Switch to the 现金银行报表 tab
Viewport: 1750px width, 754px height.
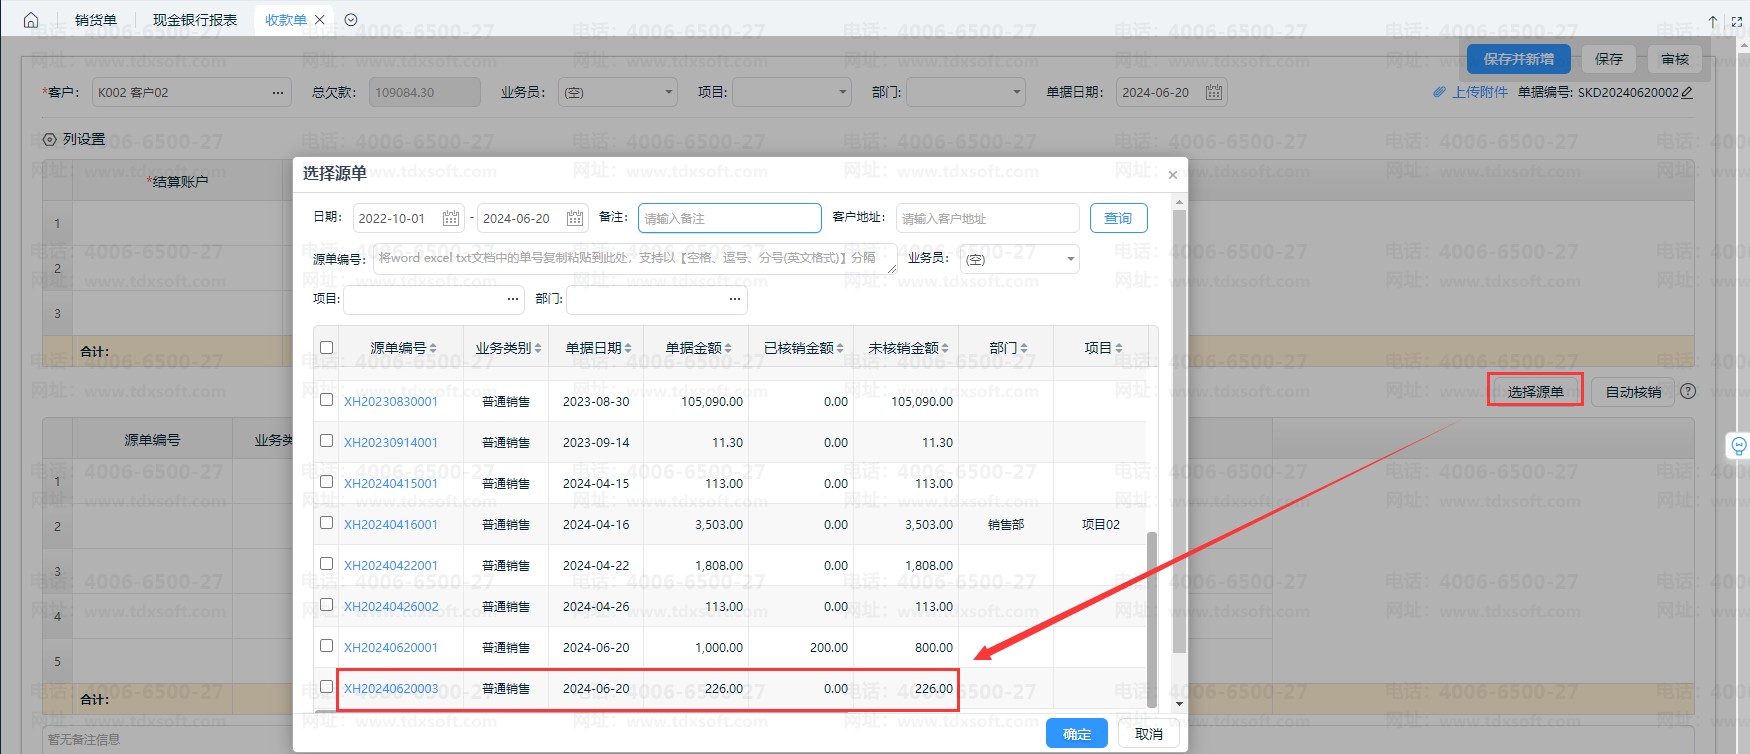pyautogui.click(x=195, y=20)
